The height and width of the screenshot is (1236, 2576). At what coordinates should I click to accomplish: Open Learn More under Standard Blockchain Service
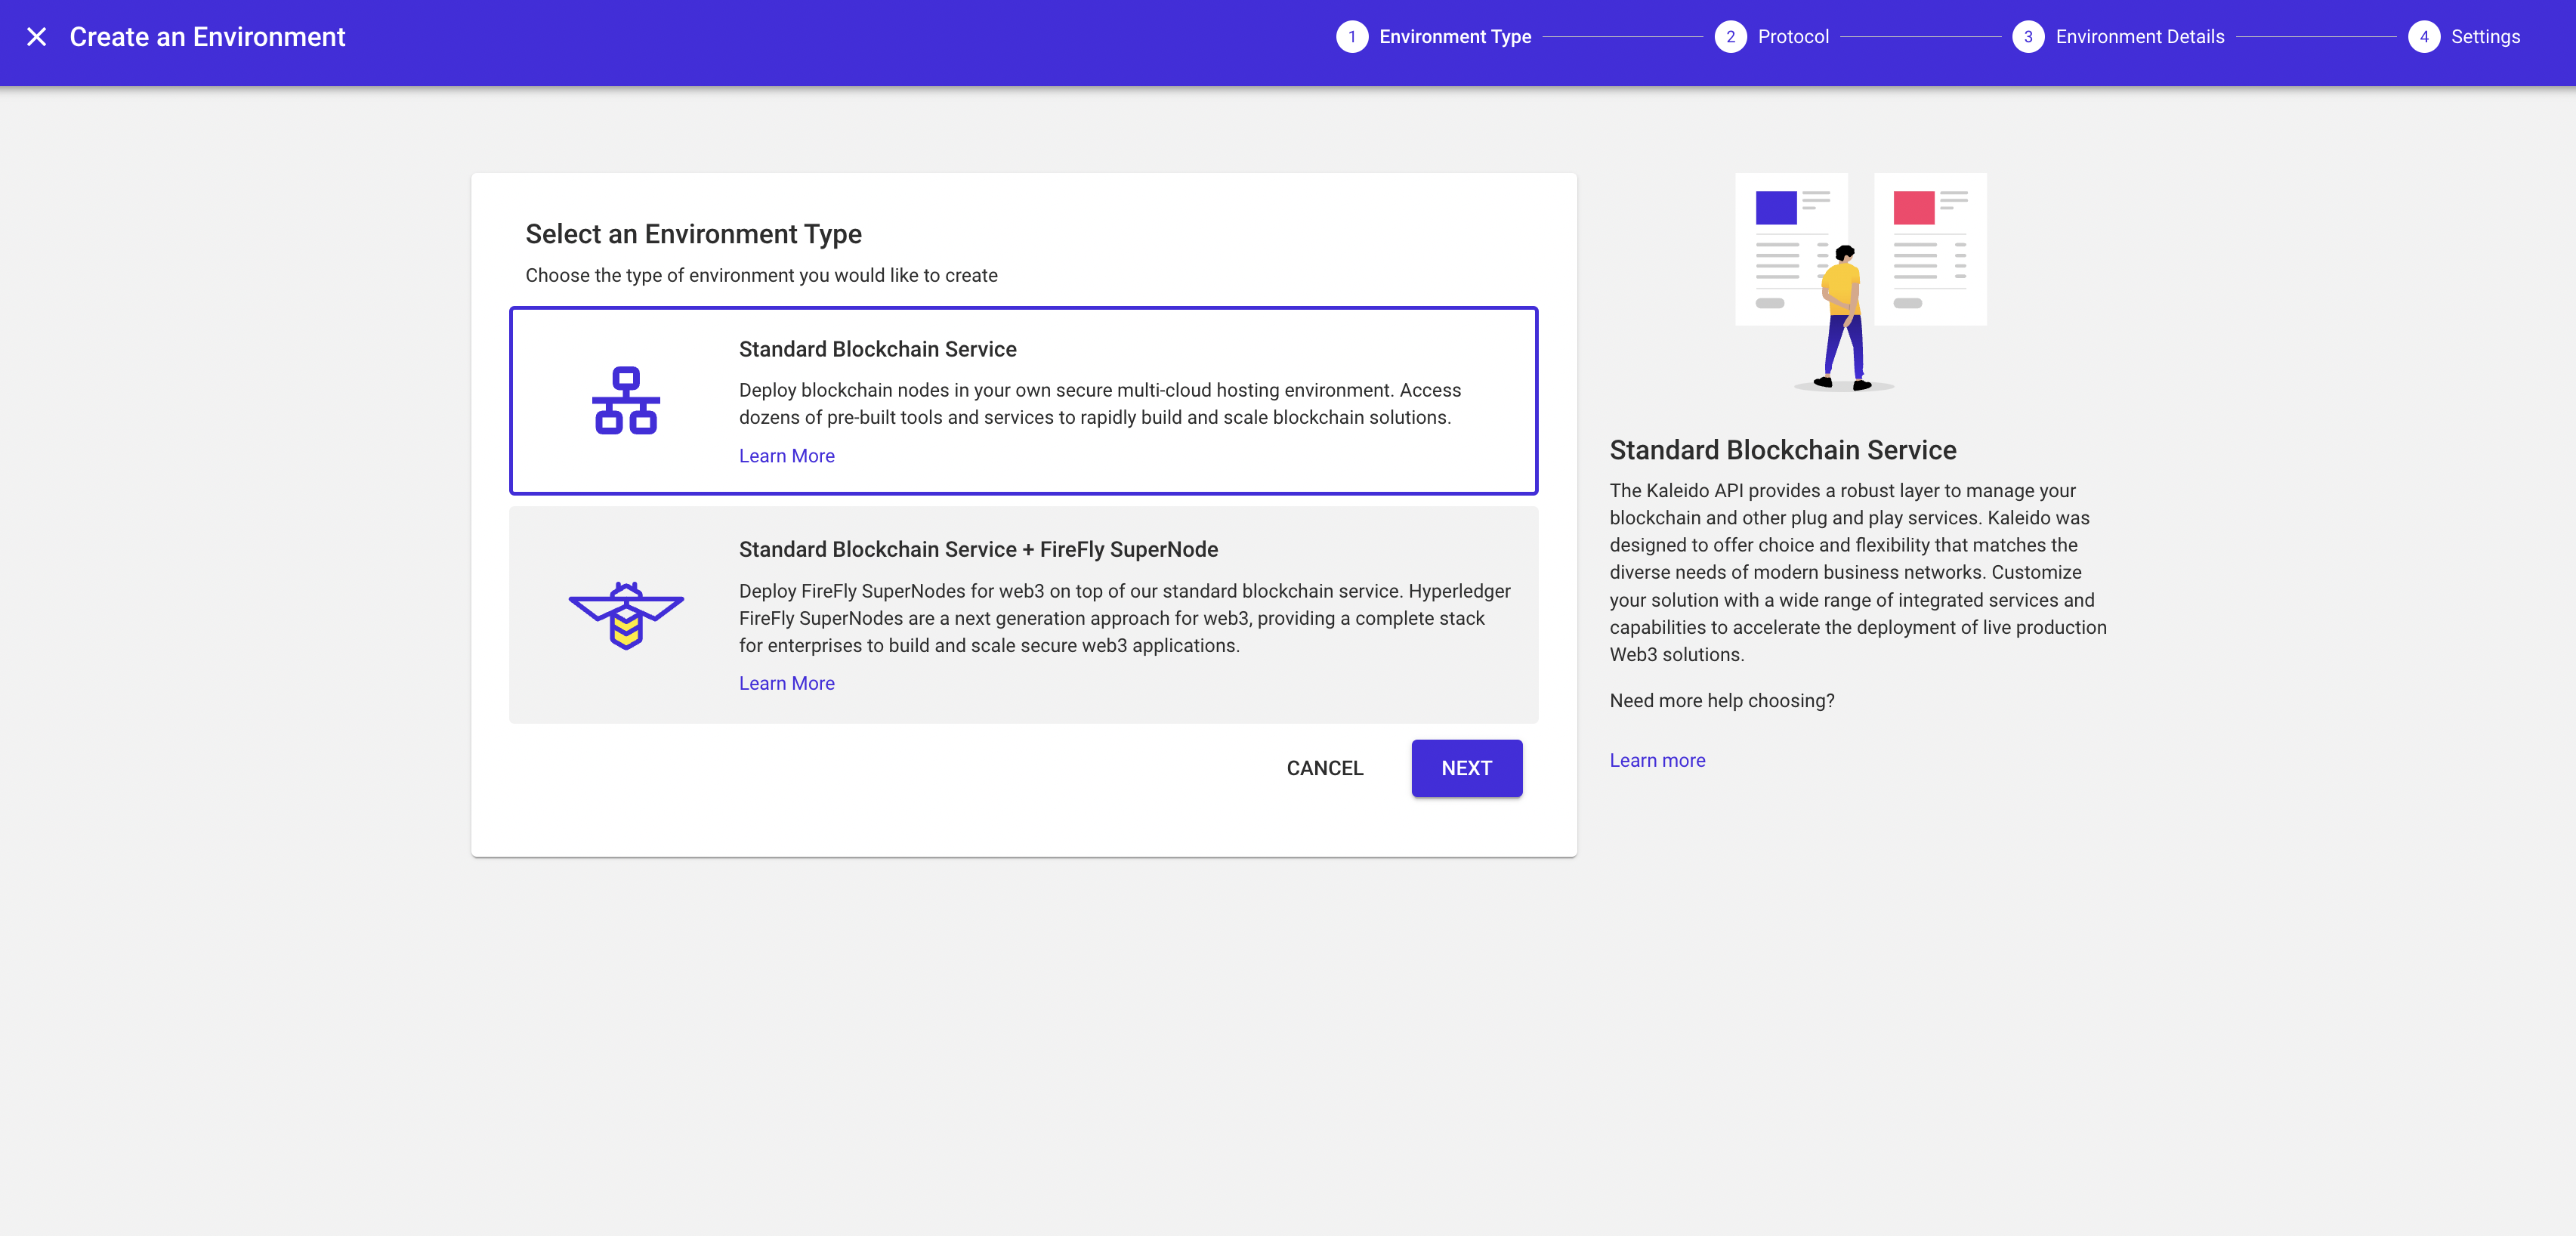[786, 456]
